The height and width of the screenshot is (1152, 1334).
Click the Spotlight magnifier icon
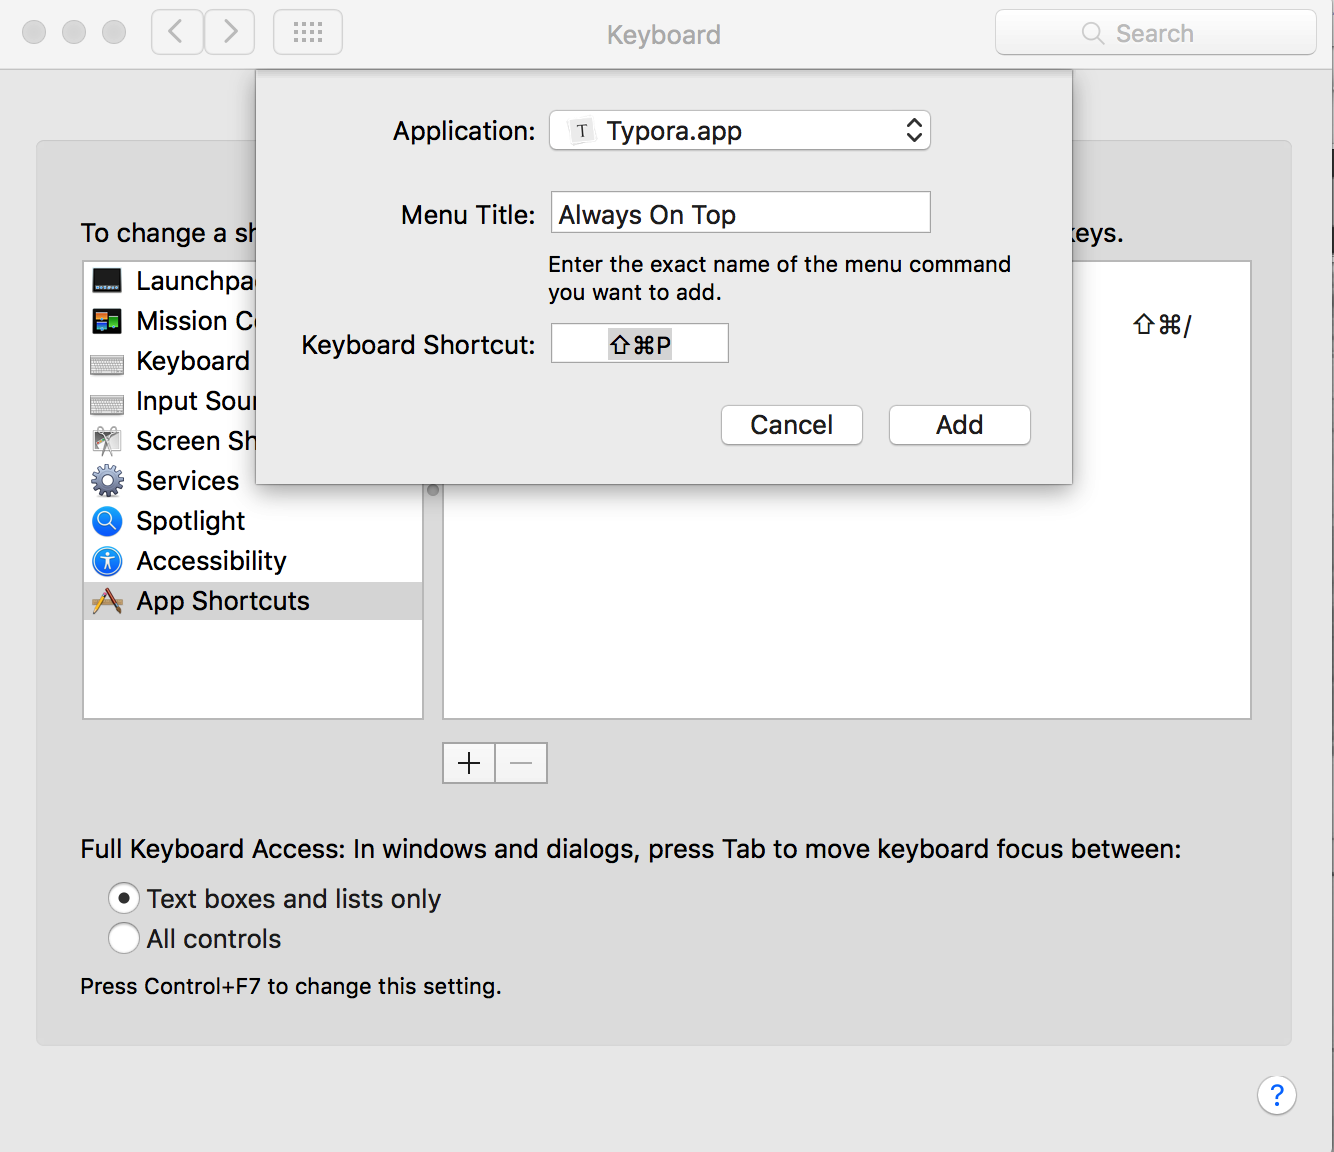tap(107, 521)
